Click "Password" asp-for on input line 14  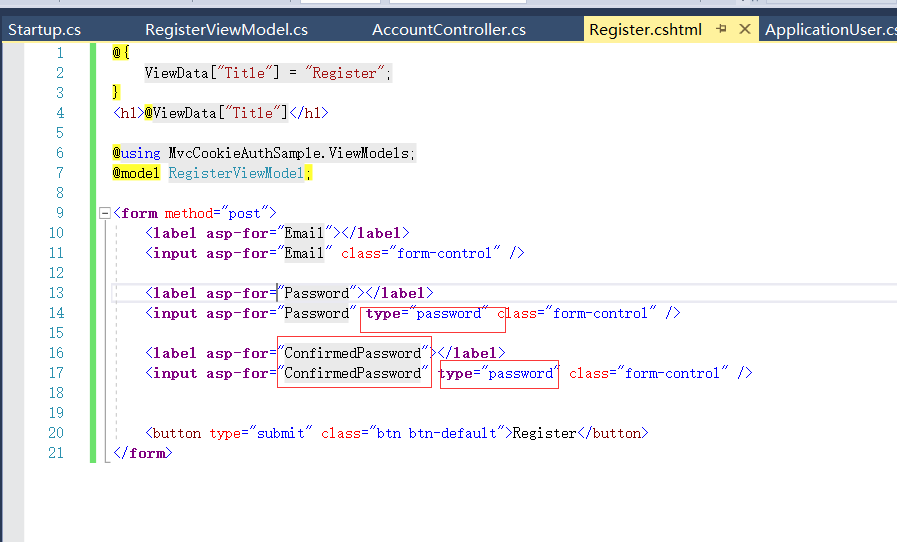pyautogui.click(x=317, y=314)
